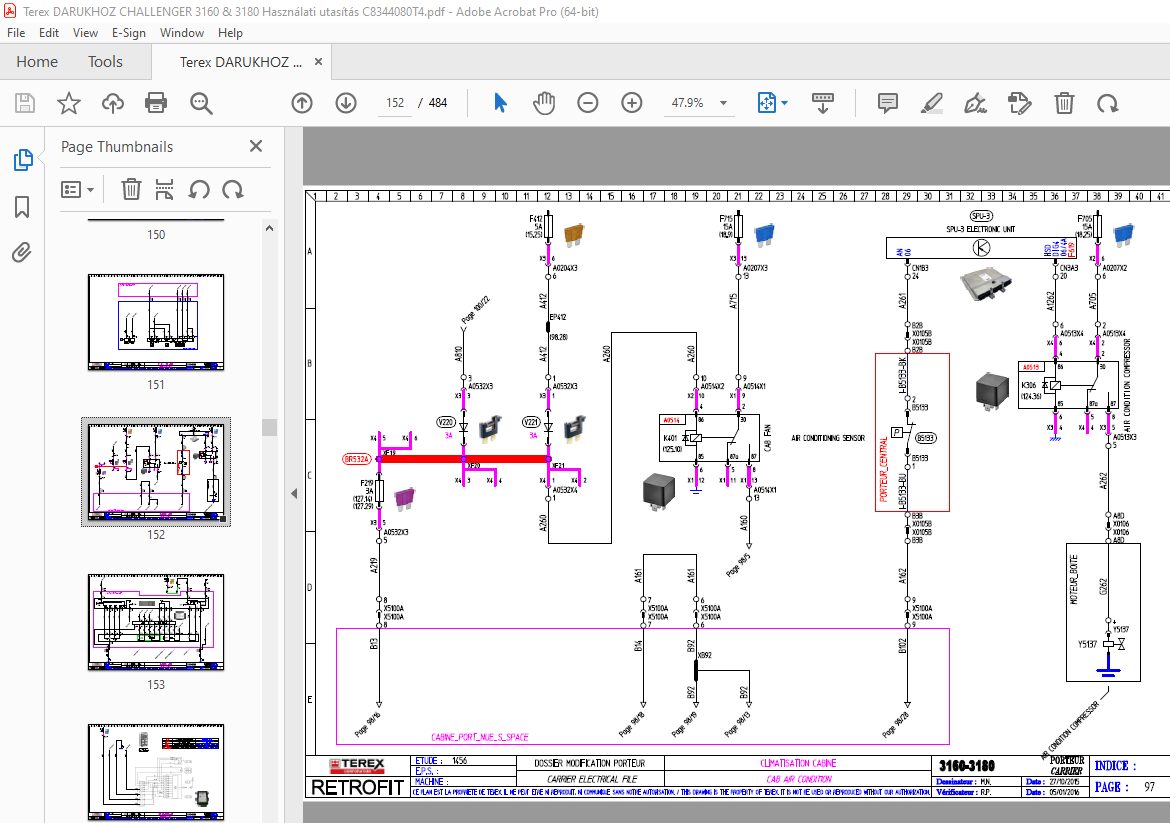Open the Window menu
Screen dimensions: 1170x823
pyautogui.click(x=181, y=33)
